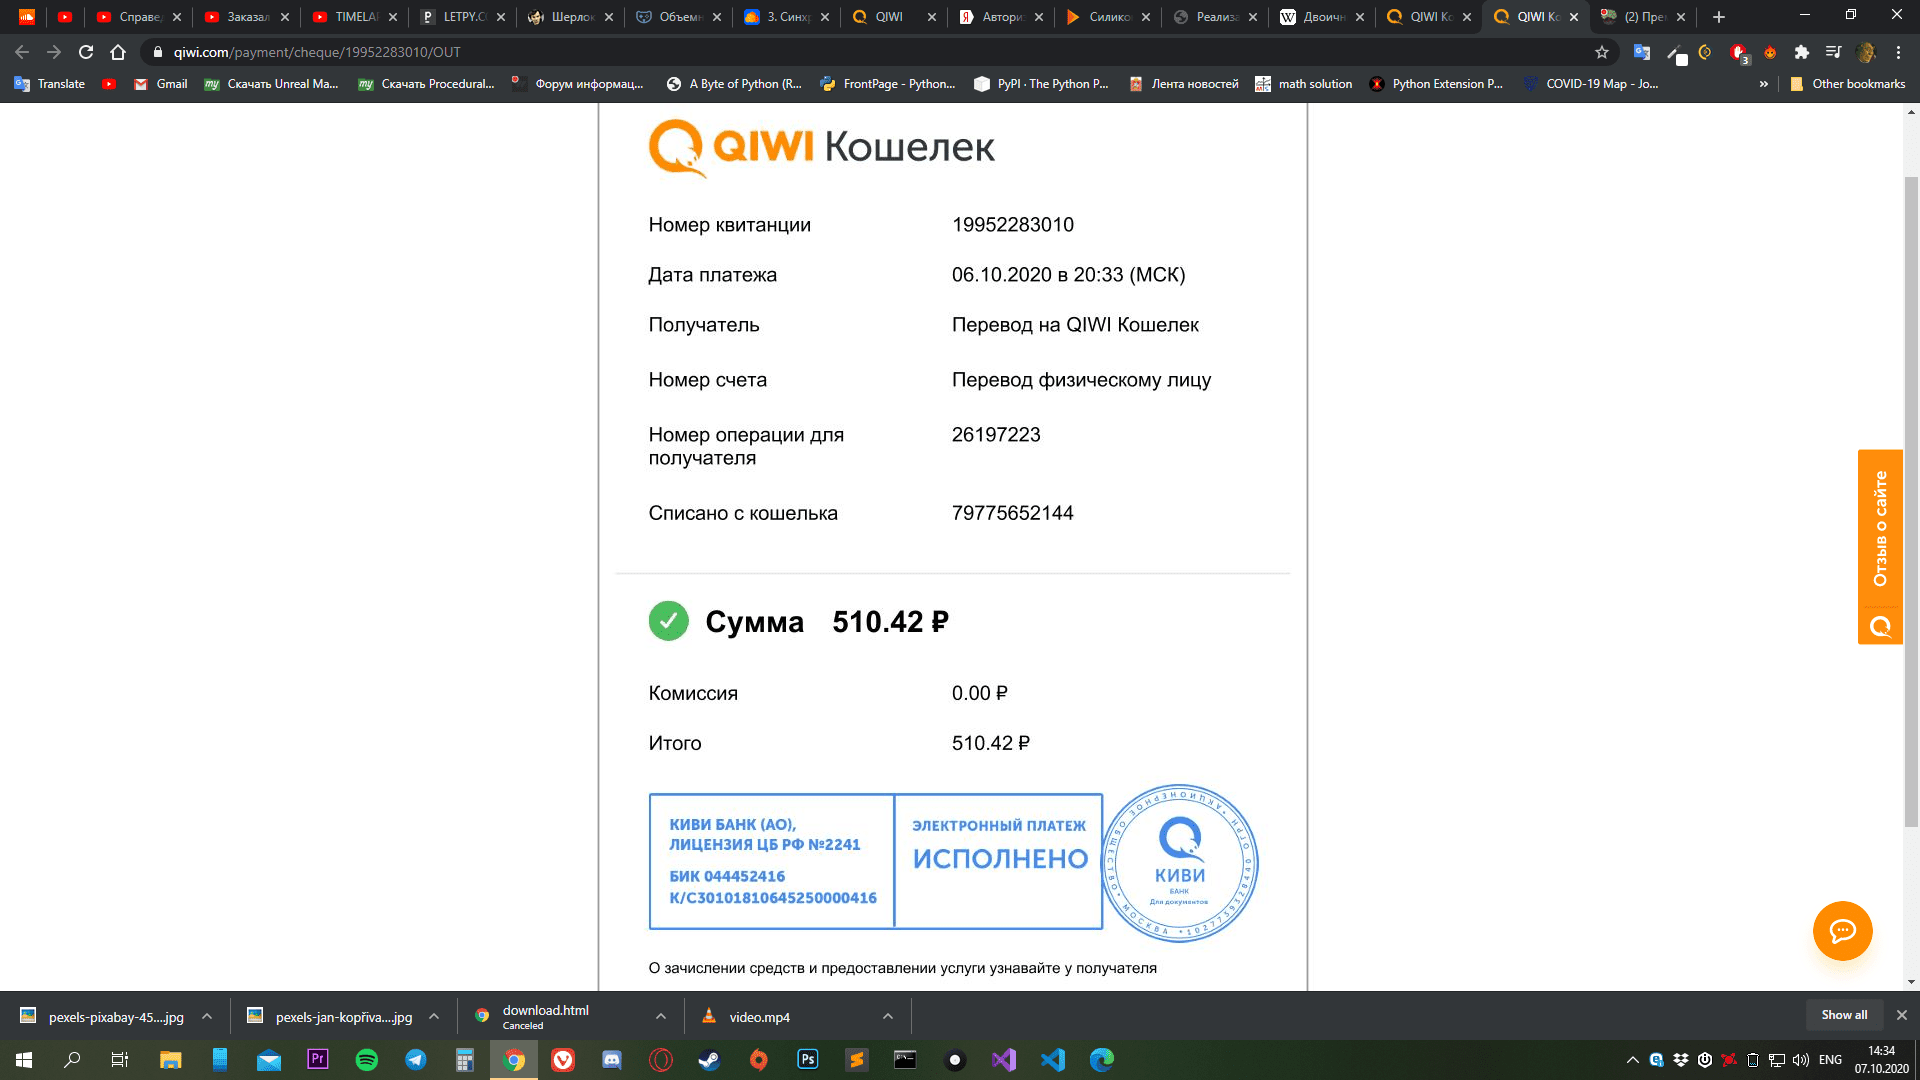Open the Лента новостей bookmark
The height and width of the screenshot is (1080, 1920).
pyautogui.click(x=1184, y=84)
